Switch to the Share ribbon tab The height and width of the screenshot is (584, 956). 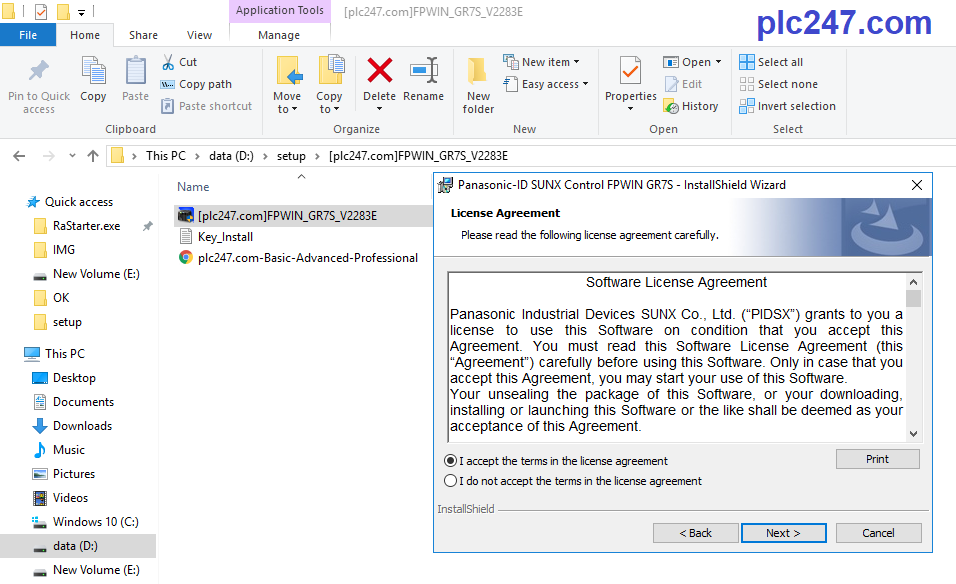(143, 35)
